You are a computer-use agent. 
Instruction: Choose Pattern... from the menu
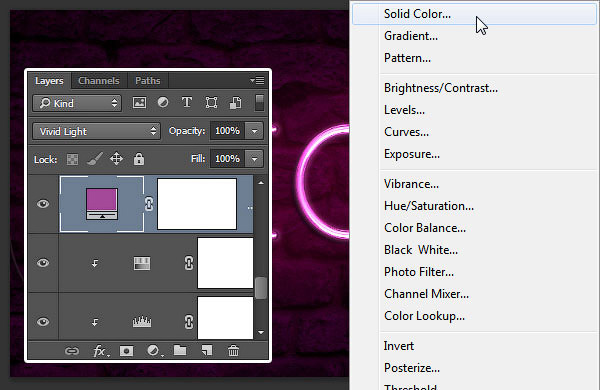pyautogui.click(x=474, y=58)
